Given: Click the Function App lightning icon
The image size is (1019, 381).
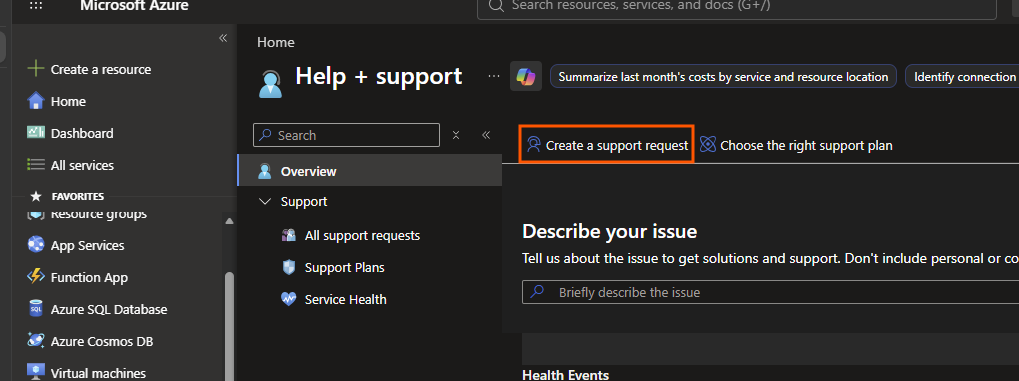Looking at the screenshot, I should pos(35,276).
